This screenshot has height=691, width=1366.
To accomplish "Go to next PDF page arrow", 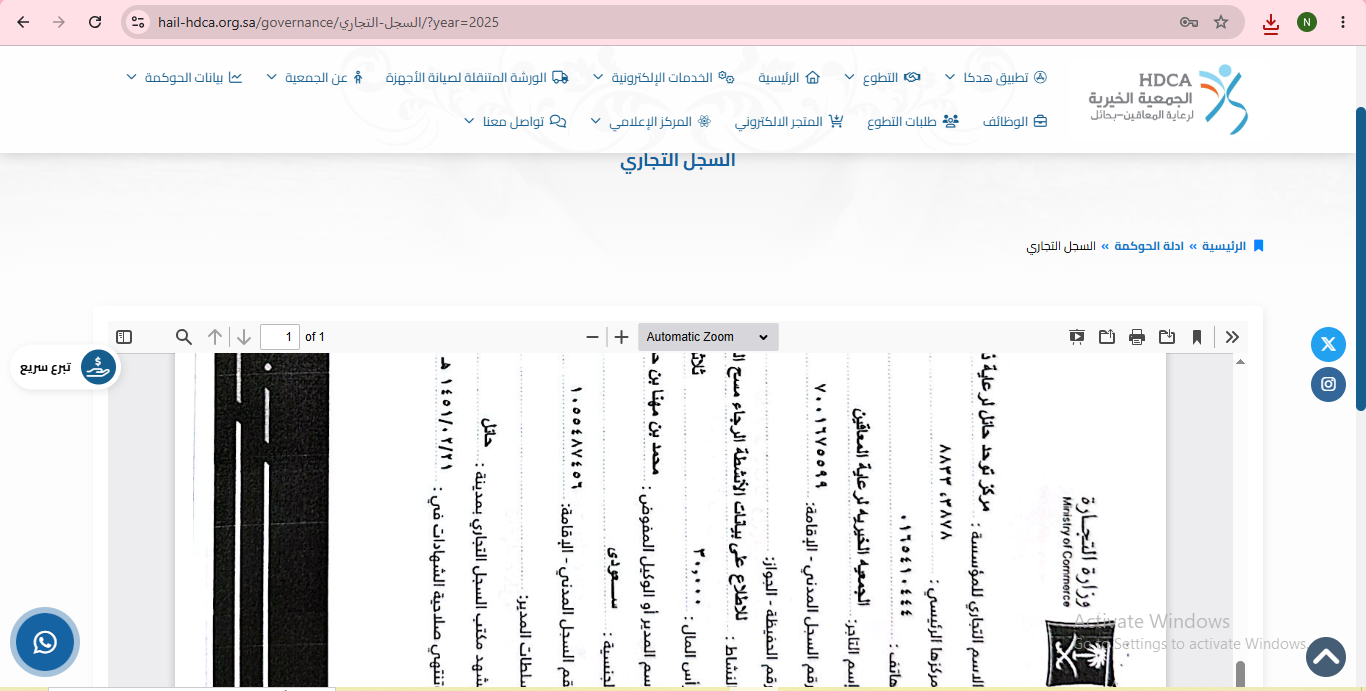I will click(244, 337).
